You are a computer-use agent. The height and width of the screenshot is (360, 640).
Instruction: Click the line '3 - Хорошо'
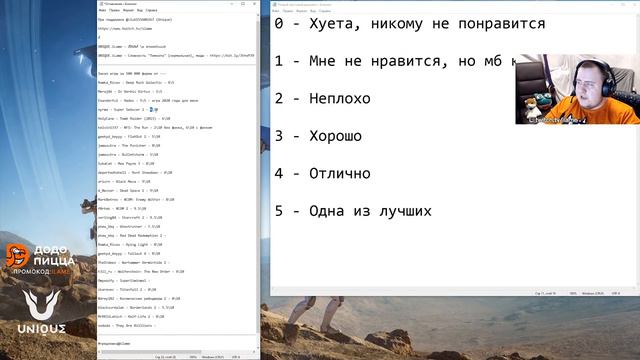[318, 136]
